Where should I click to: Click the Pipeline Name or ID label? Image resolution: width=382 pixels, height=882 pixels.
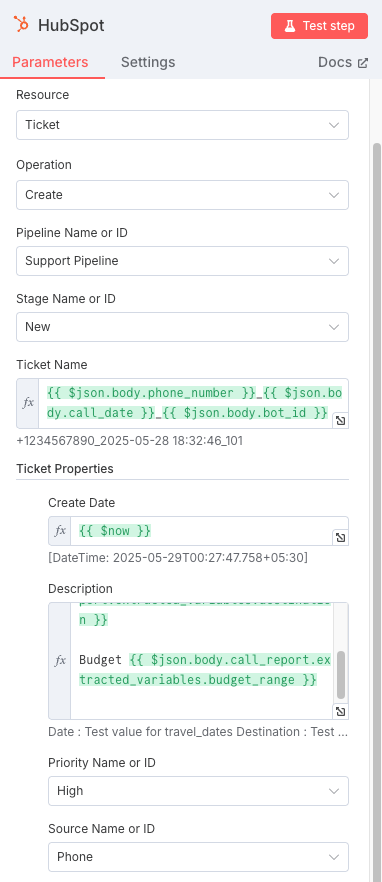point(72,232)
